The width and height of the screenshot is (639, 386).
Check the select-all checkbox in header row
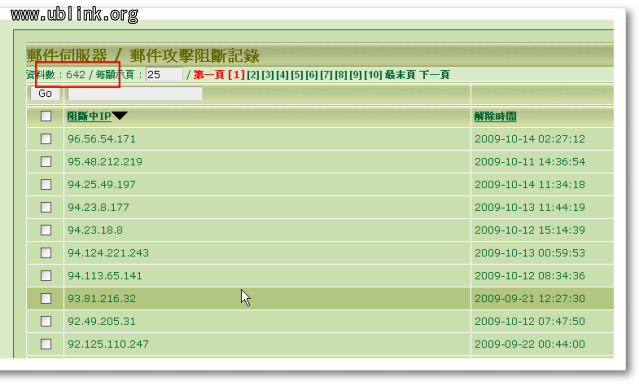(46, 116)
